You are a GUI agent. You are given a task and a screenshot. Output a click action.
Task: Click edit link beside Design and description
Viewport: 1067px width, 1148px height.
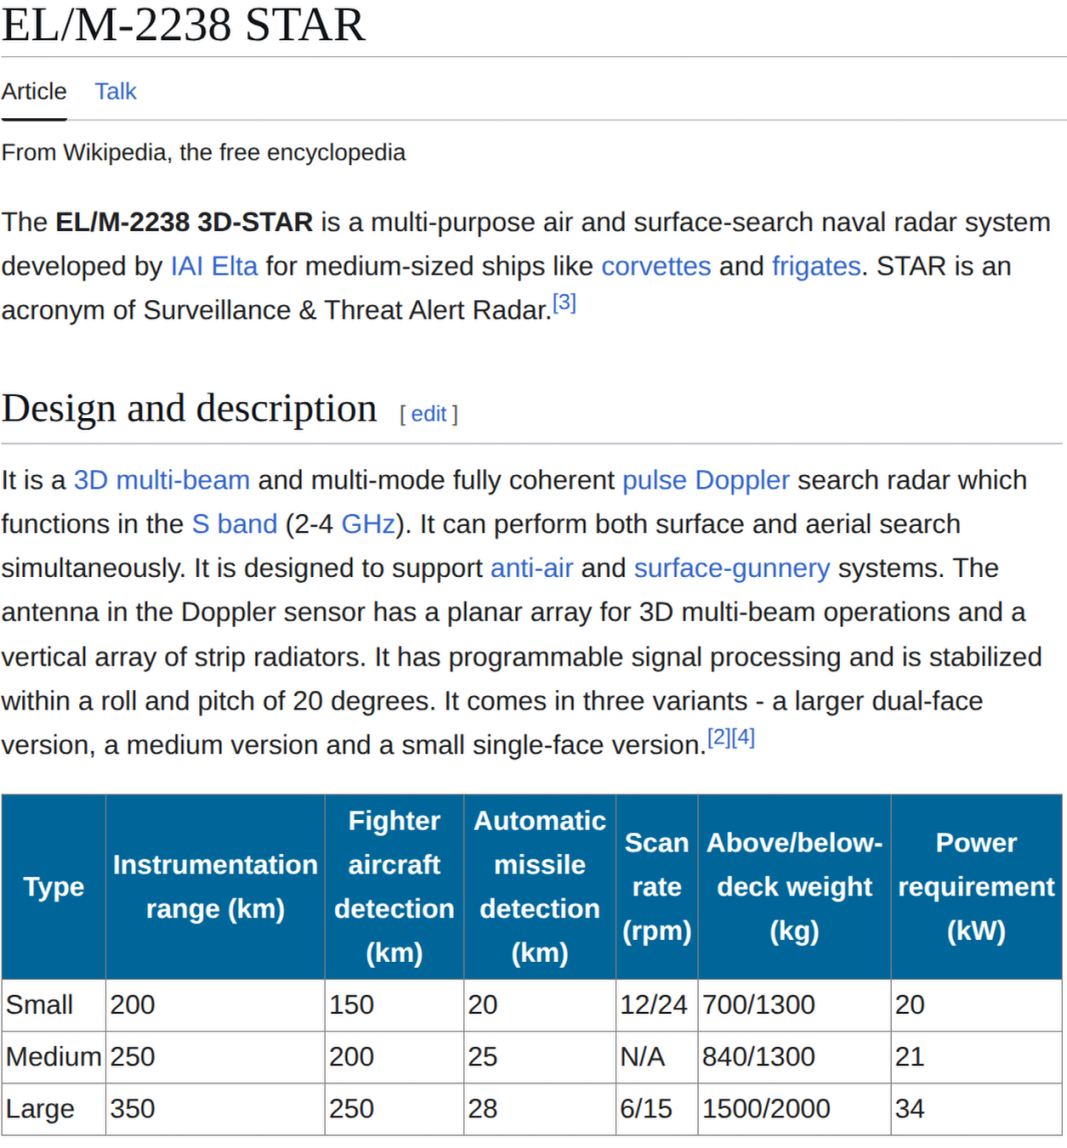[428, 414]
